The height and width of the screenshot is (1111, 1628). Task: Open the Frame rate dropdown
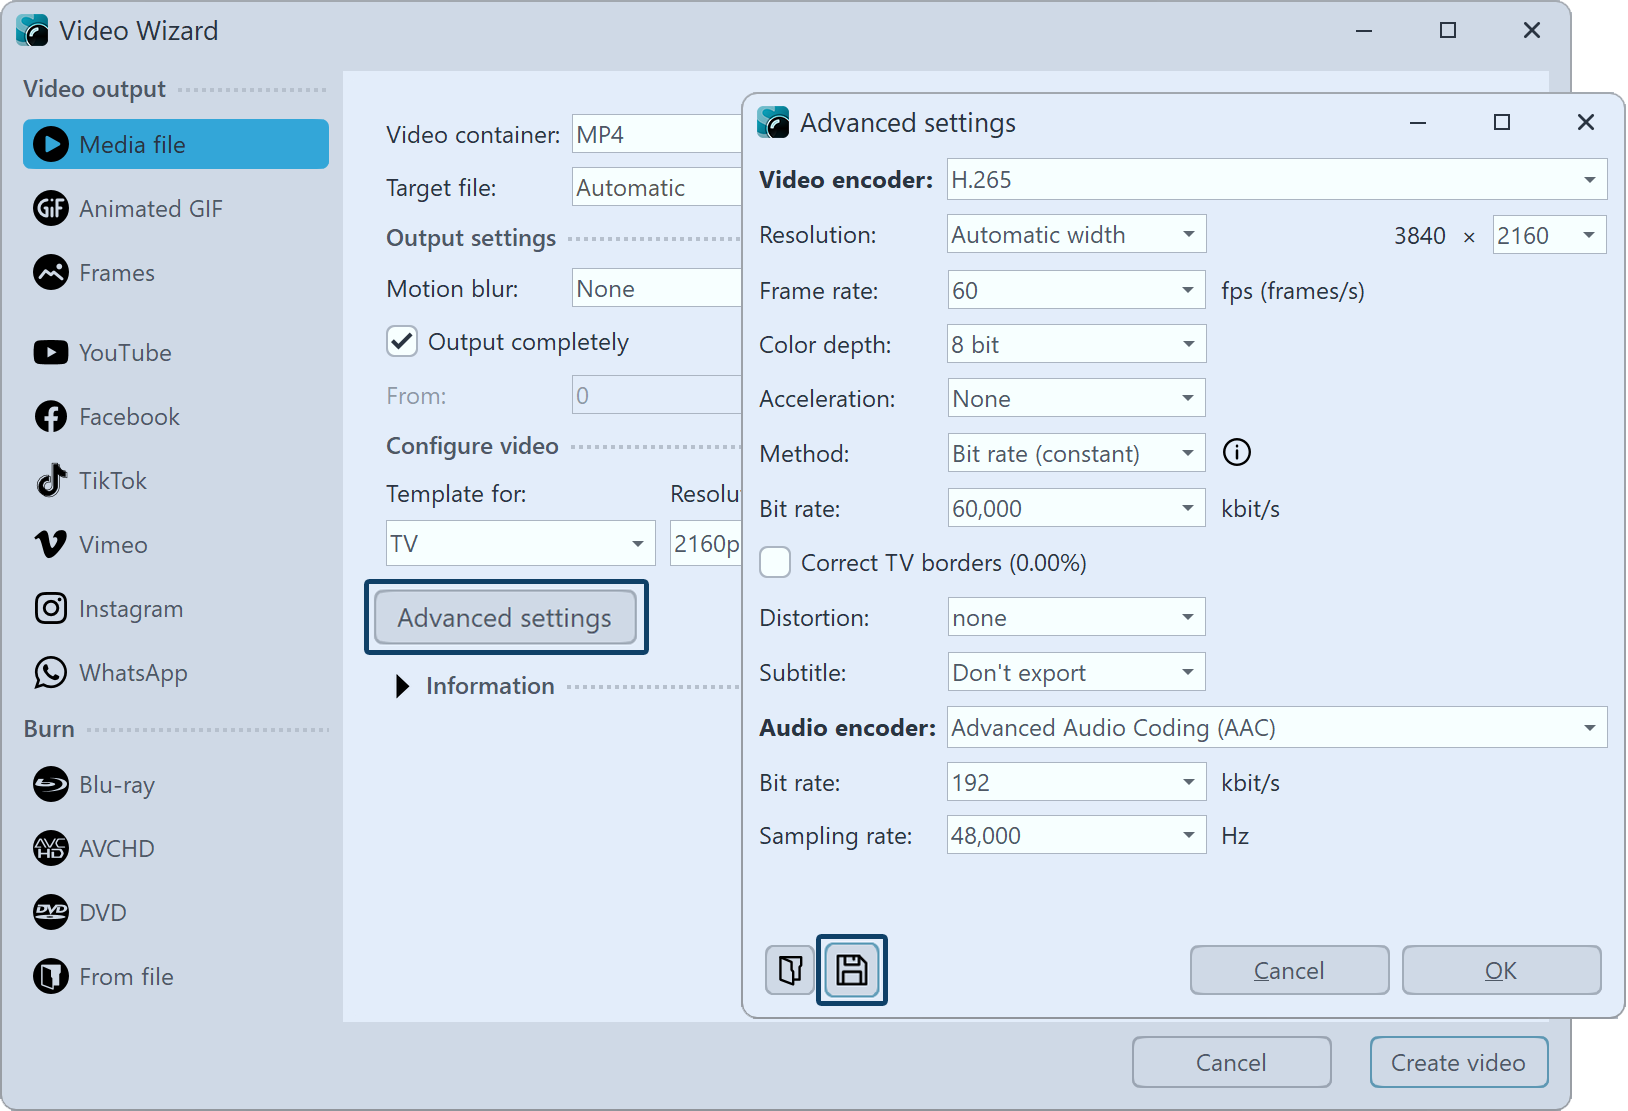pos(1076,291)
